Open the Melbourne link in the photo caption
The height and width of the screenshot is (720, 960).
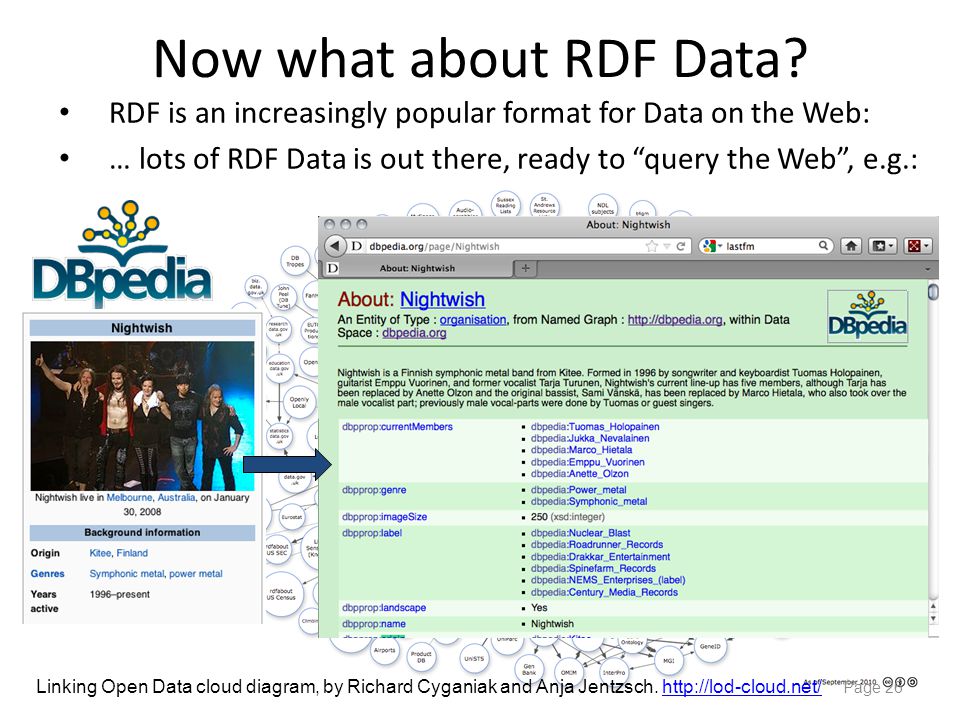129,498
